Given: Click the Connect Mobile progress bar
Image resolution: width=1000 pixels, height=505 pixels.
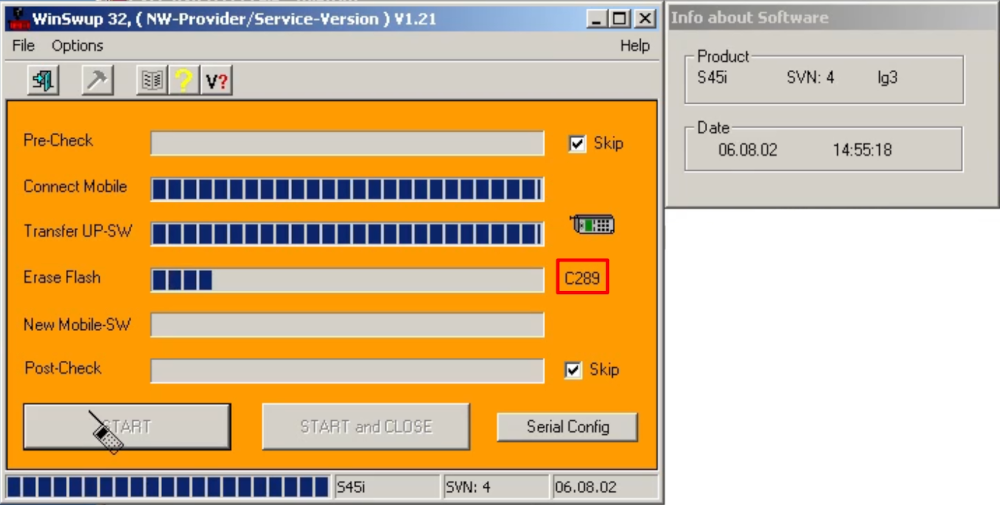Looking at the screenshot, I should 347,189.
